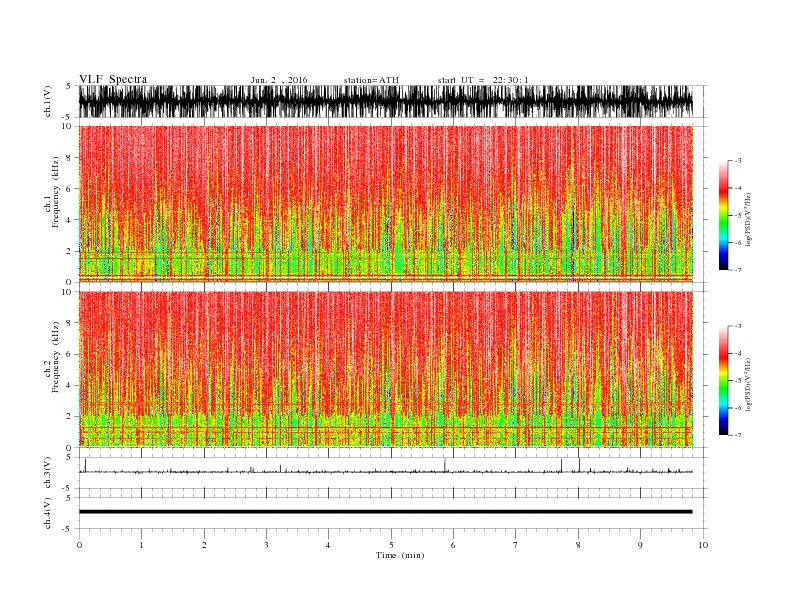Click the ch.2 frequency tick label "8"
The width and height of the screenshot is (792, 612).
click(x=69, y=323)
